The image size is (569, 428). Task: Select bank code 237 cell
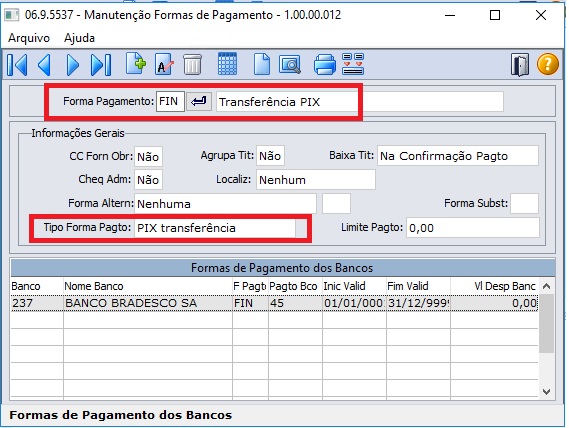(37, 303)
